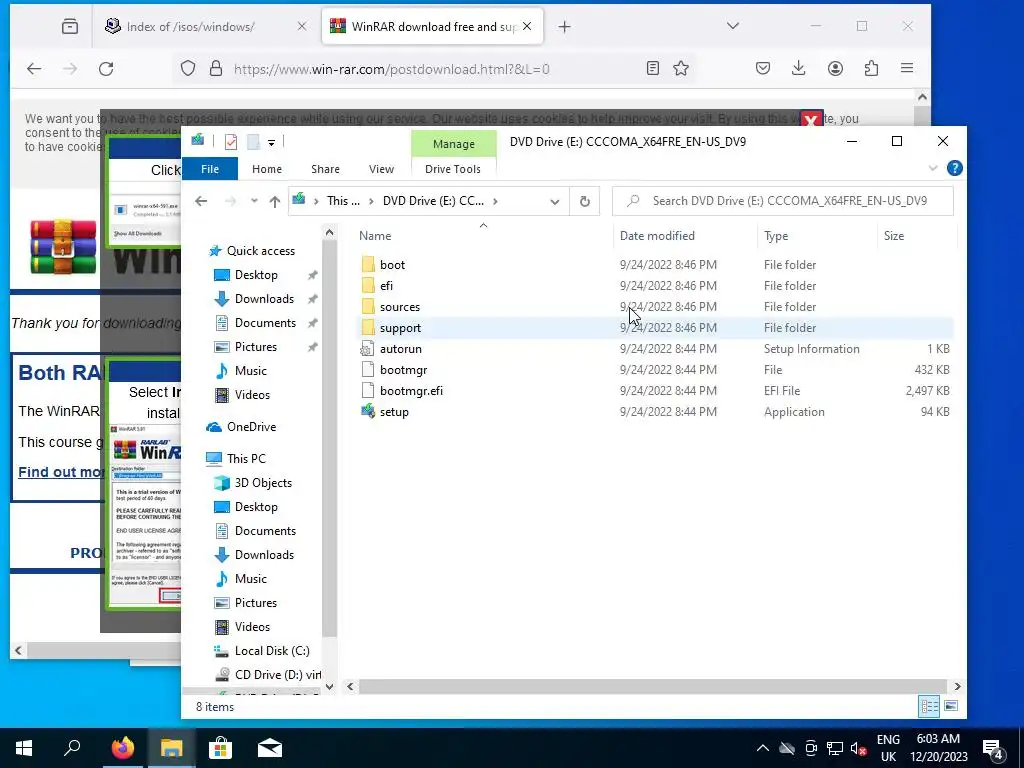Reload the WinRAR page in Firefox

point(106,69)
